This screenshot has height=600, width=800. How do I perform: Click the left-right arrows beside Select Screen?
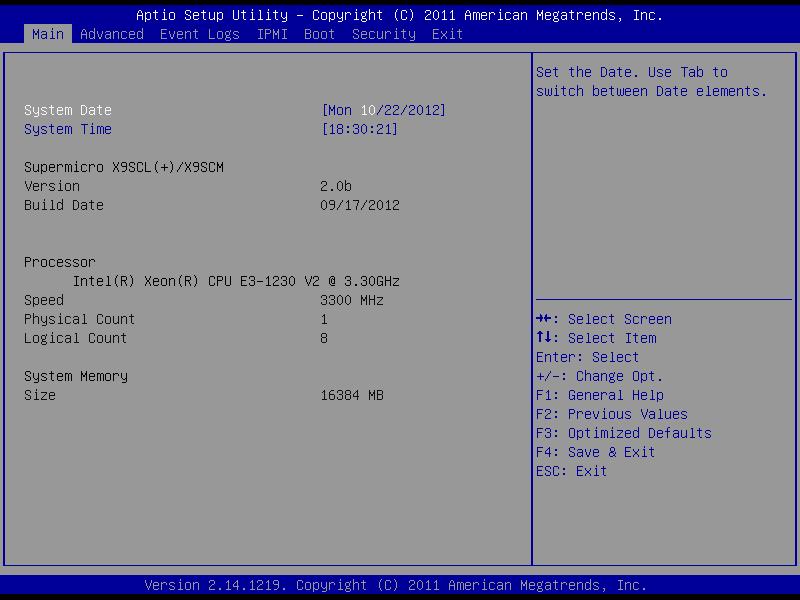[x=545, y=319]
